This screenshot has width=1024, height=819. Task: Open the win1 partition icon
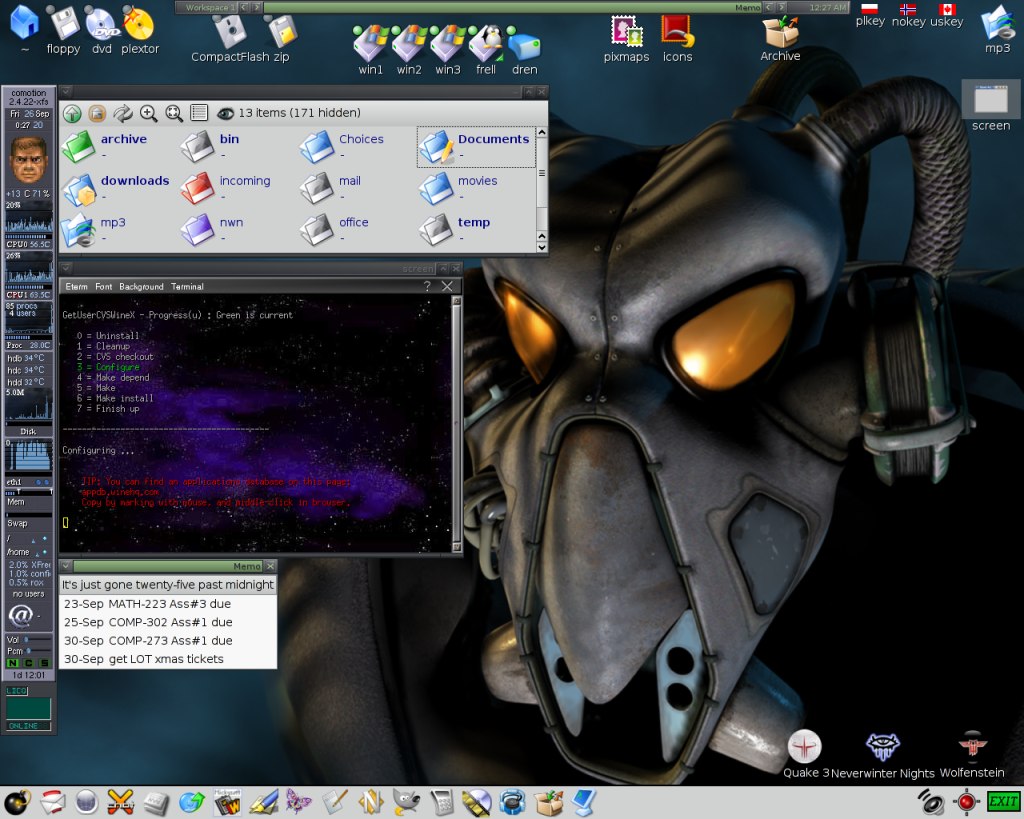[370, 51]
